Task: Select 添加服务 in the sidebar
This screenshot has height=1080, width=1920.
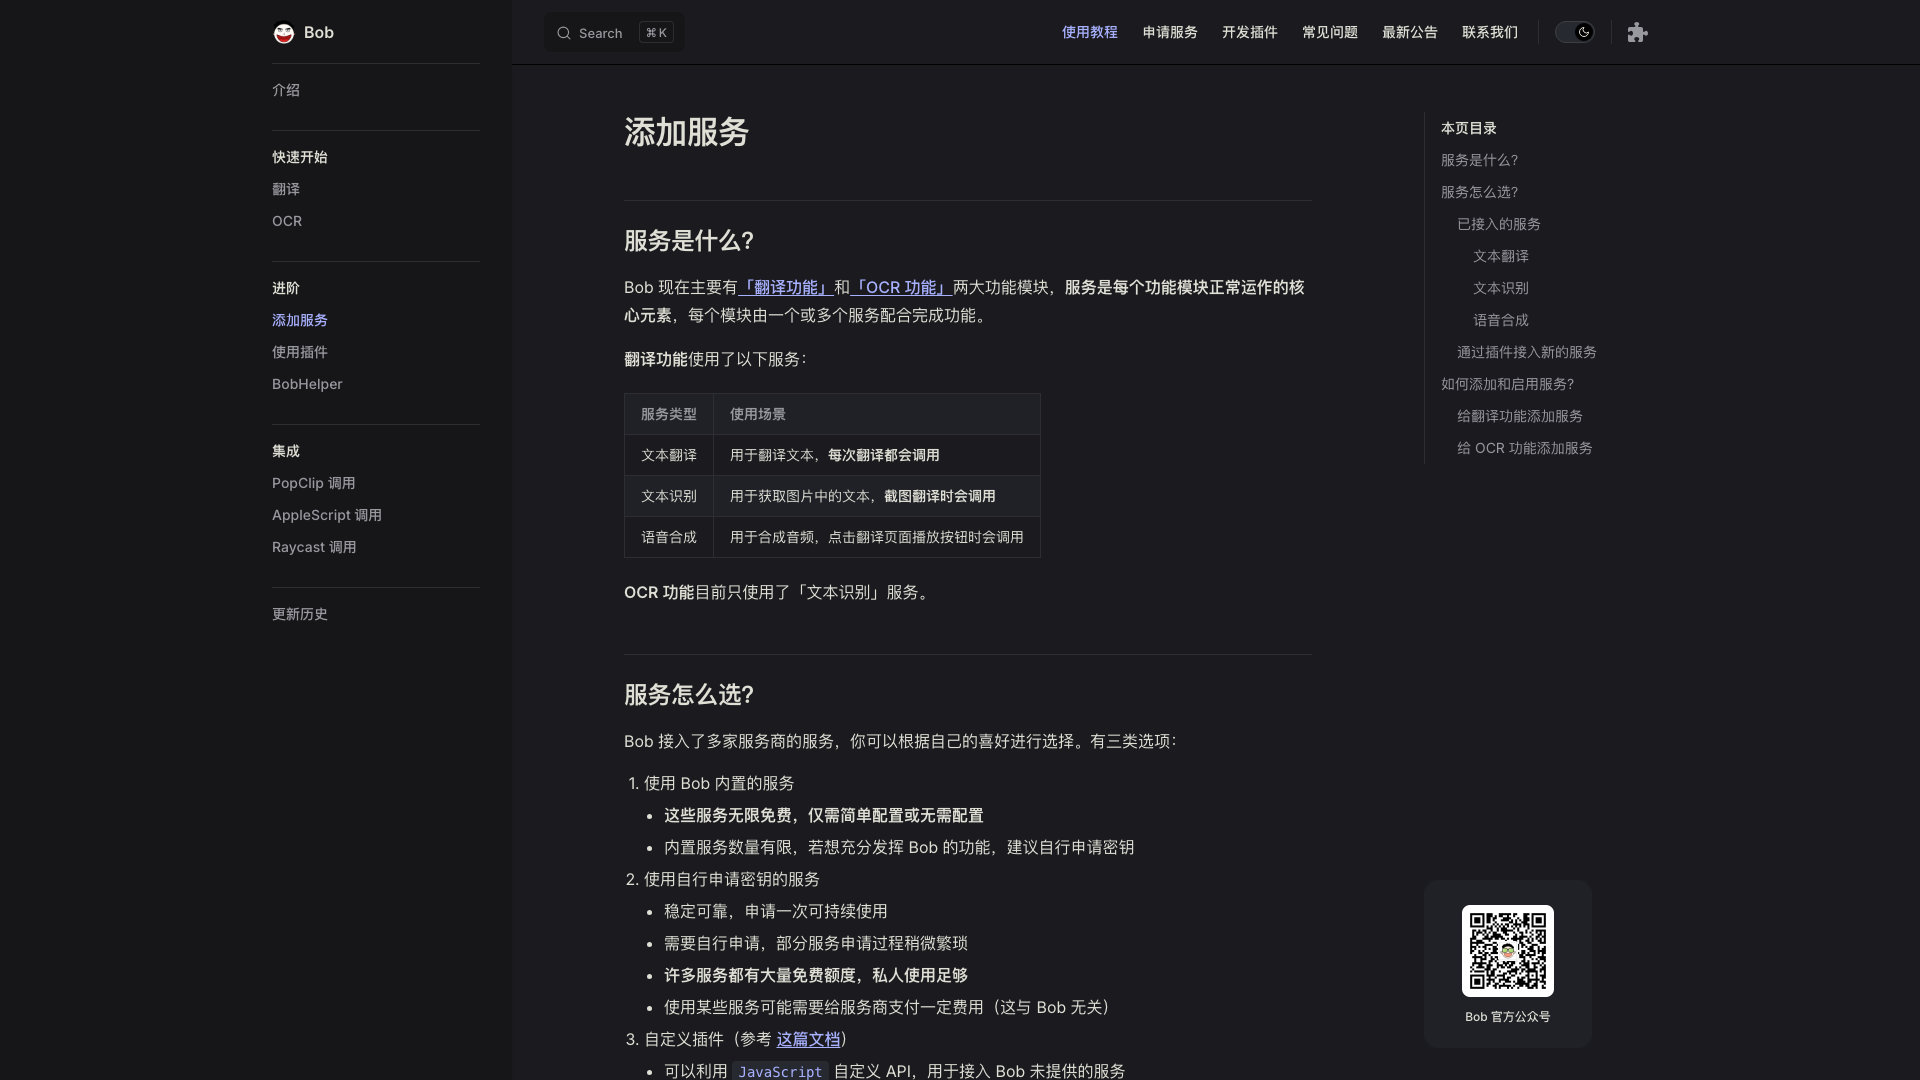Action: (300, 320)
